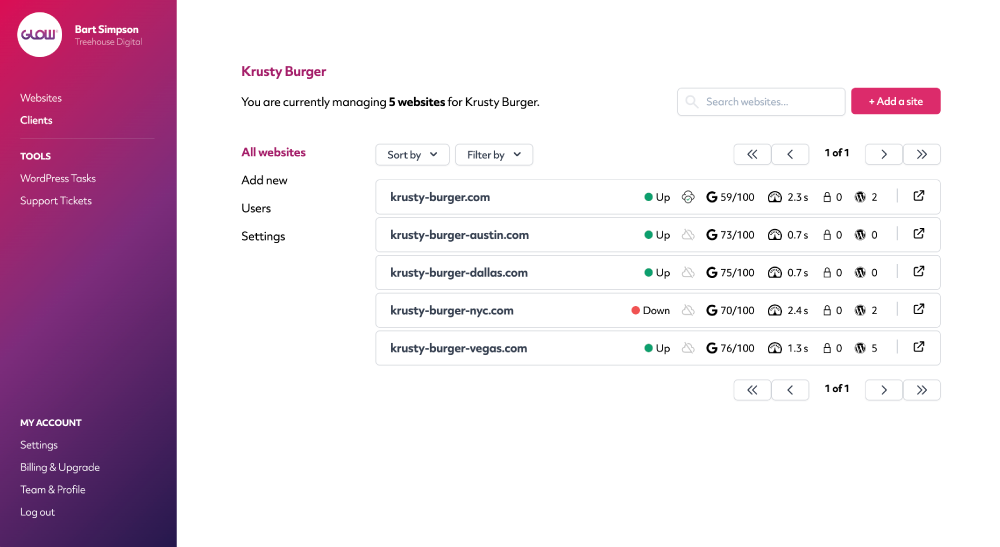Go to previous page in bottom pagination
The width and height of the screenshot is (1000, 547).
(790, 390)
